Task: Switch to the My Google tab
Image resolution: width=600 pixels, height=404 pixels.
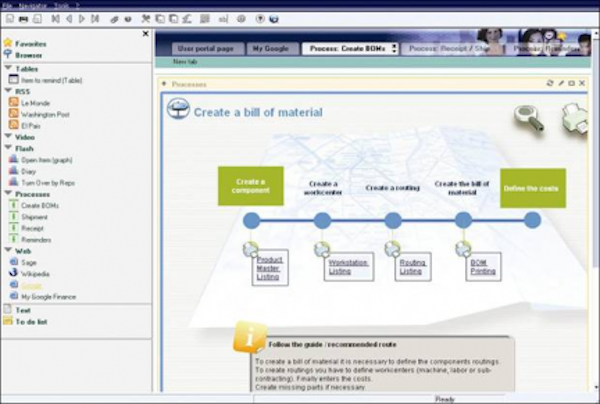Action: 271,49
